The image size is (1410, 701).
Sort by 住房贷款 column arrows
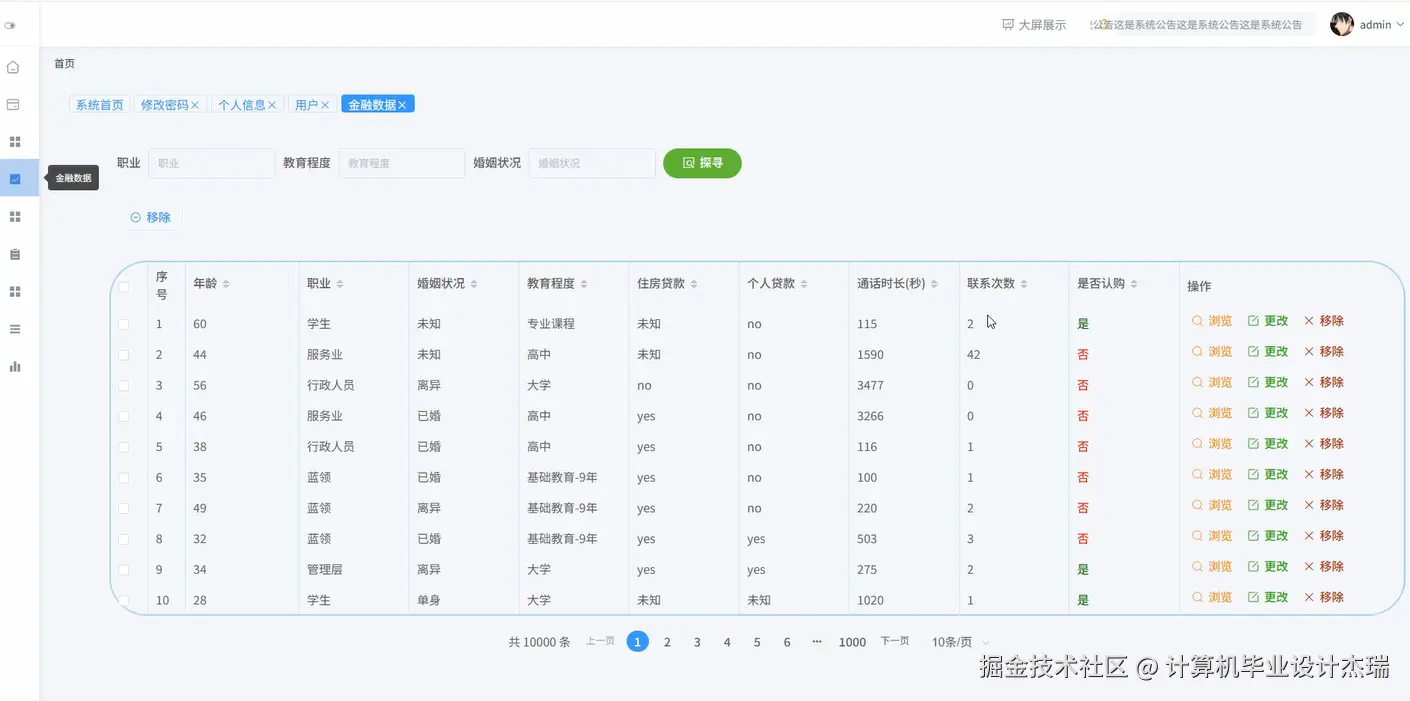pyautogui.click(x=694, y=284)
